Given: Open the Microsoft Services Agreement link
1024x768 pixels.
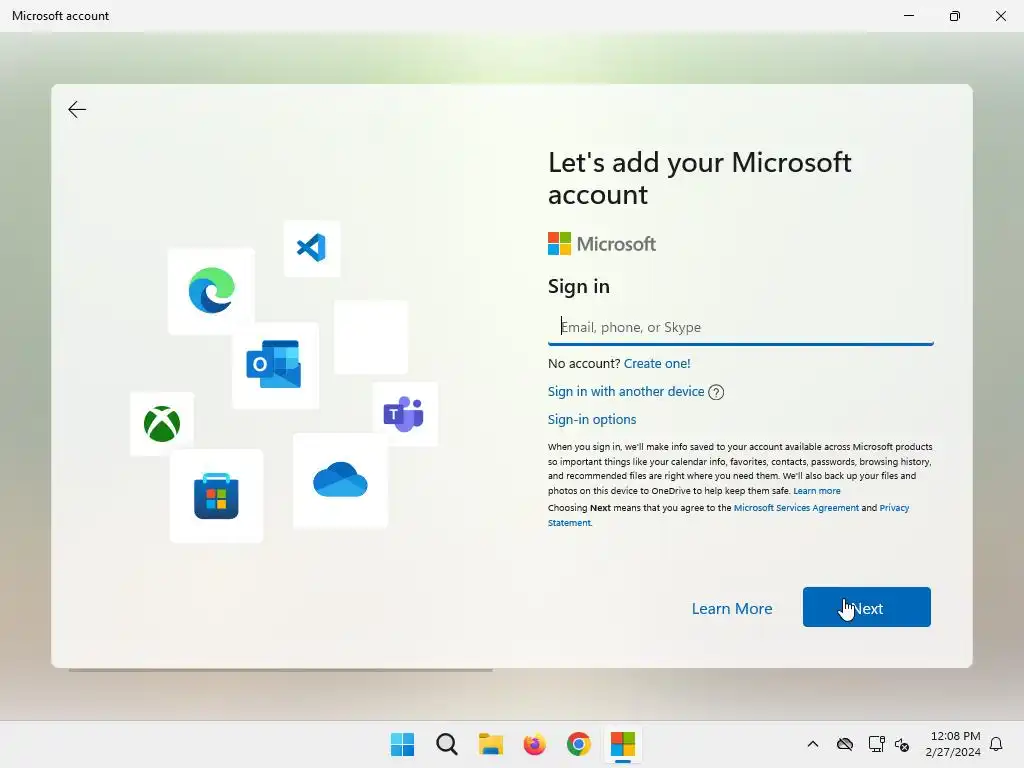Looking at the screenshot, I should pyautogui.click(x=796, y=507).
